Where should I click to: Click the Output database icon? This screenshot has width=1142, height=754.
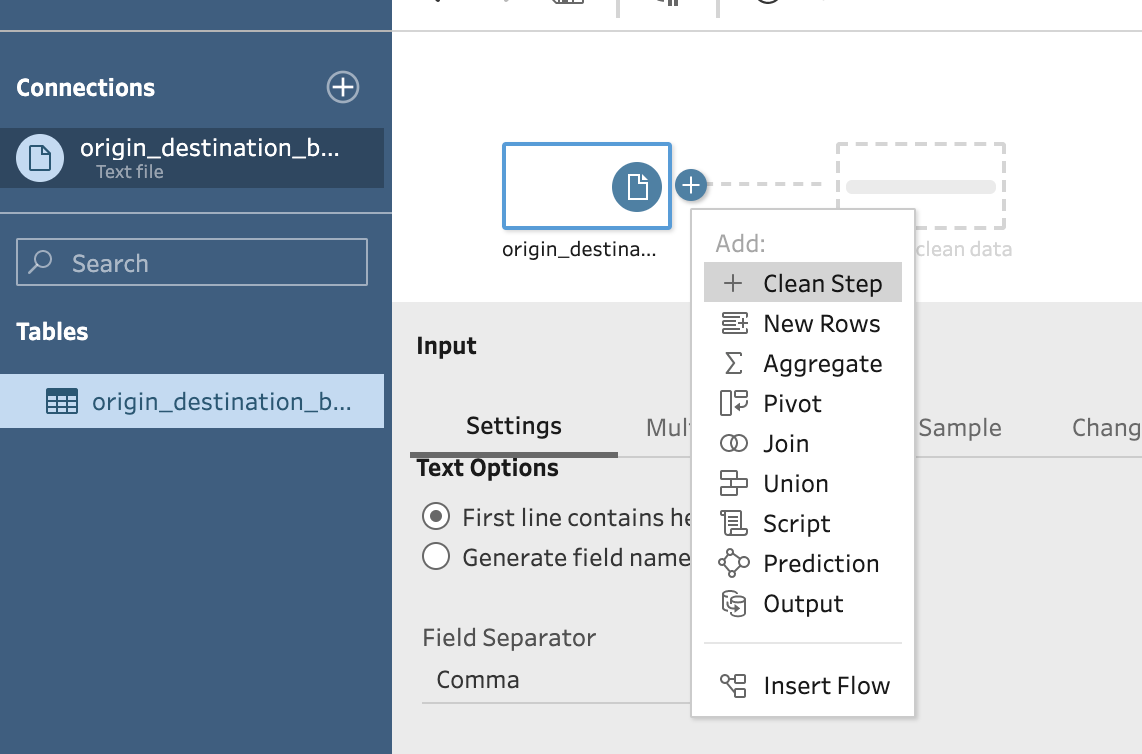(733, 604)
